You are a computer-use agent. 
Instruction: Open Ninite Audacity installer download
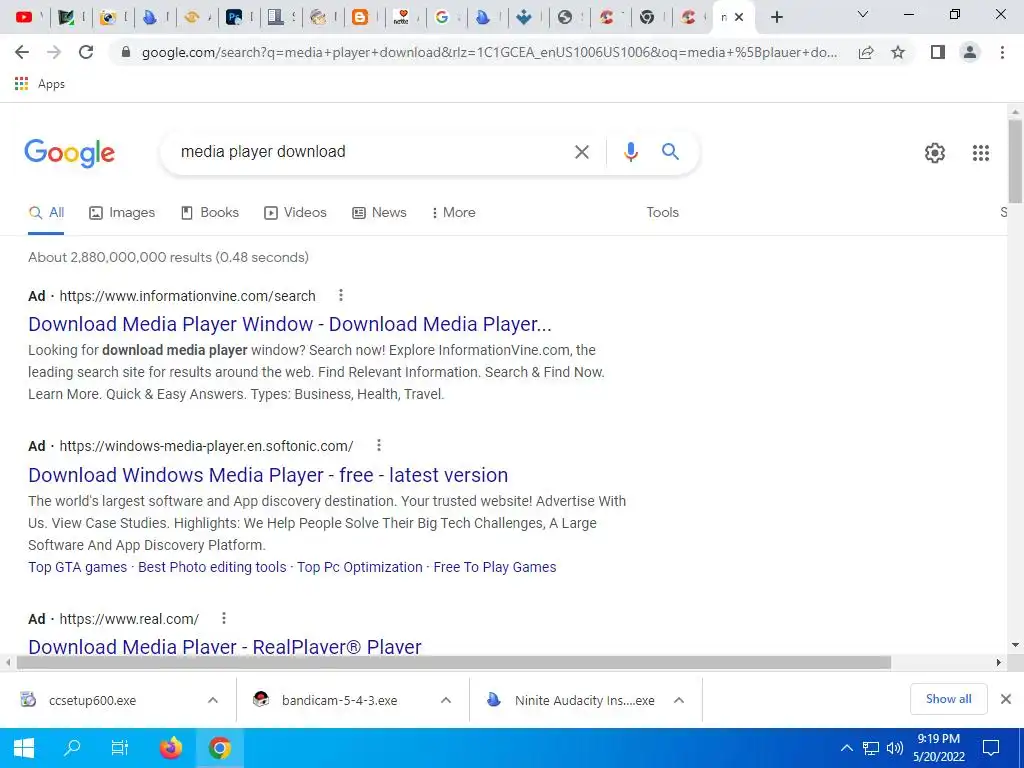(x=584, y=700)
